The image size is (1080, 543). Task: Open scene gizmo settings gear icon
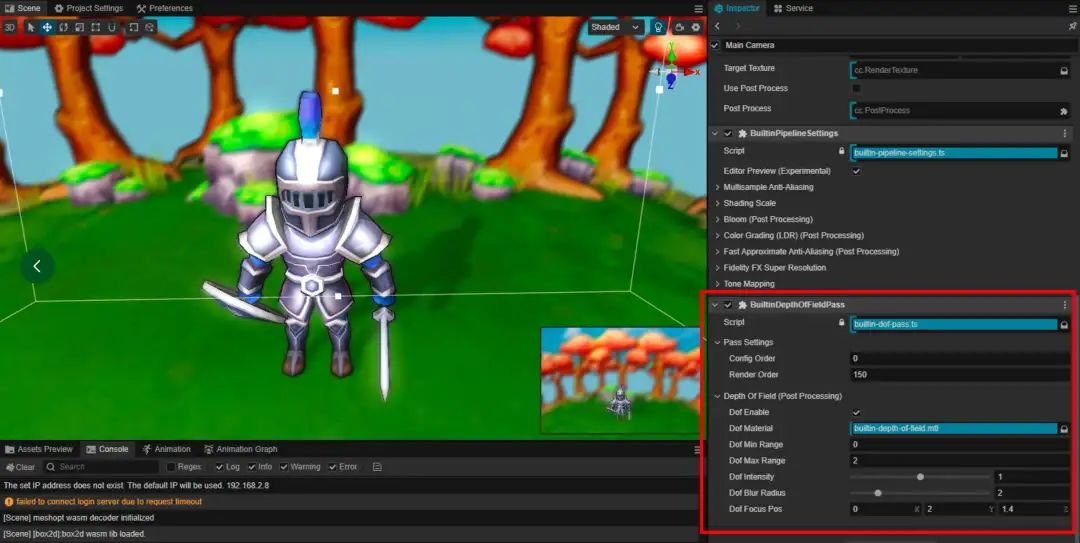(696, 28)
